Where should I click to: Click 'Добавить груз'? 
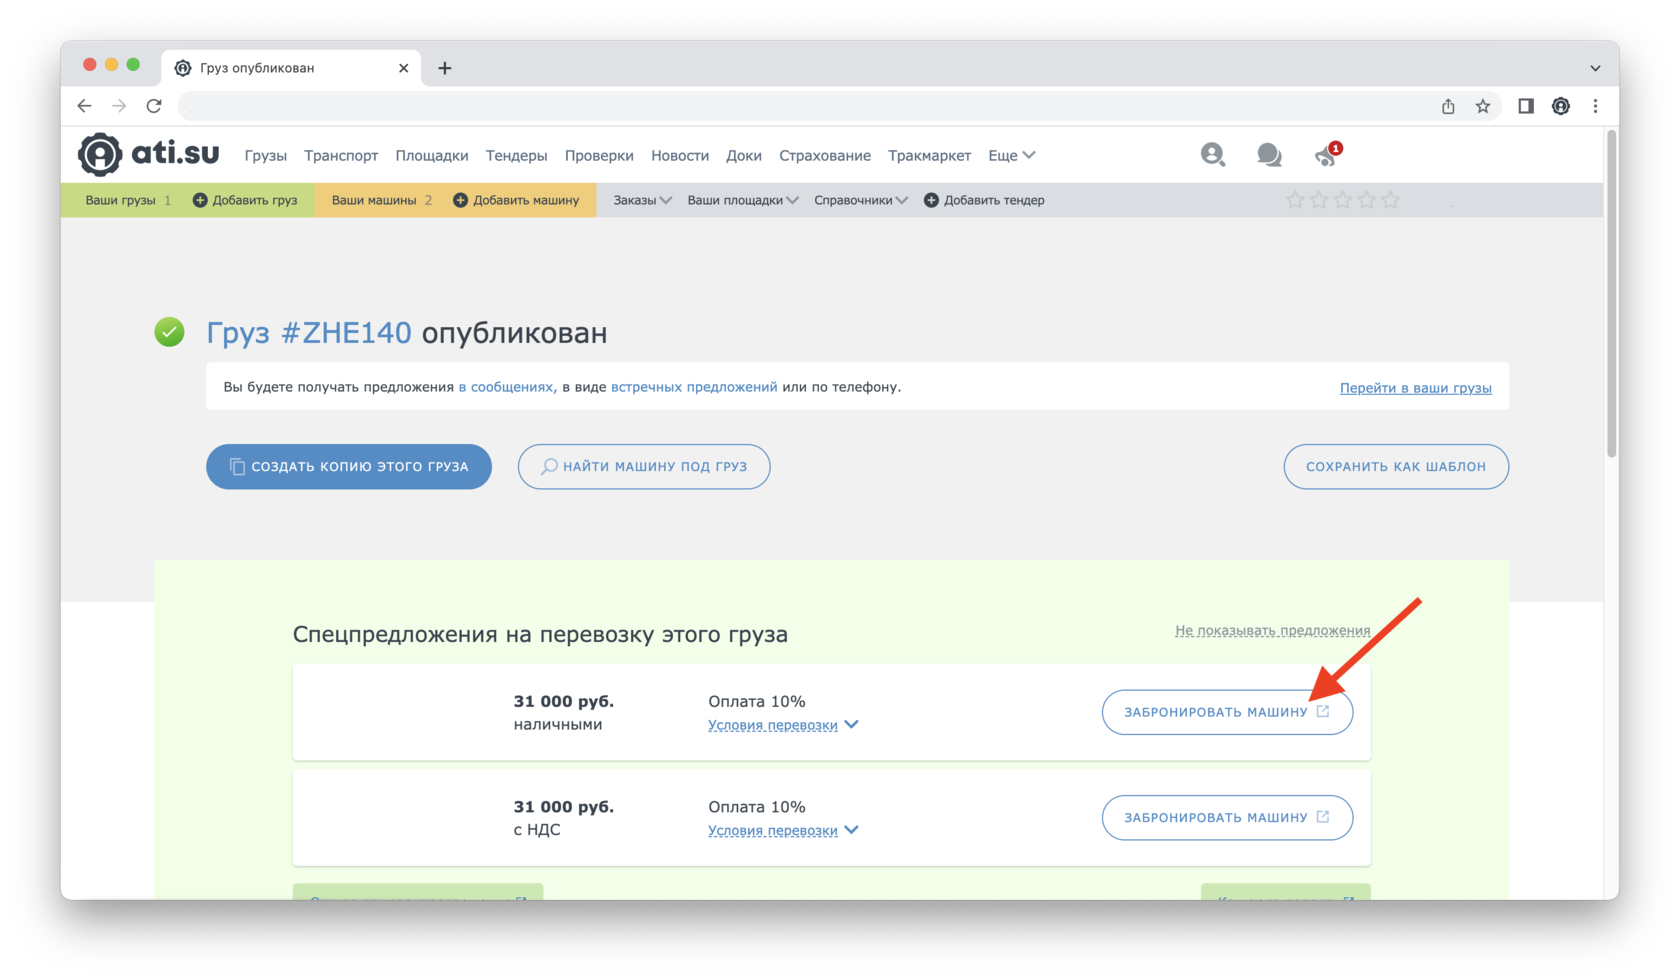coord(245,200)
